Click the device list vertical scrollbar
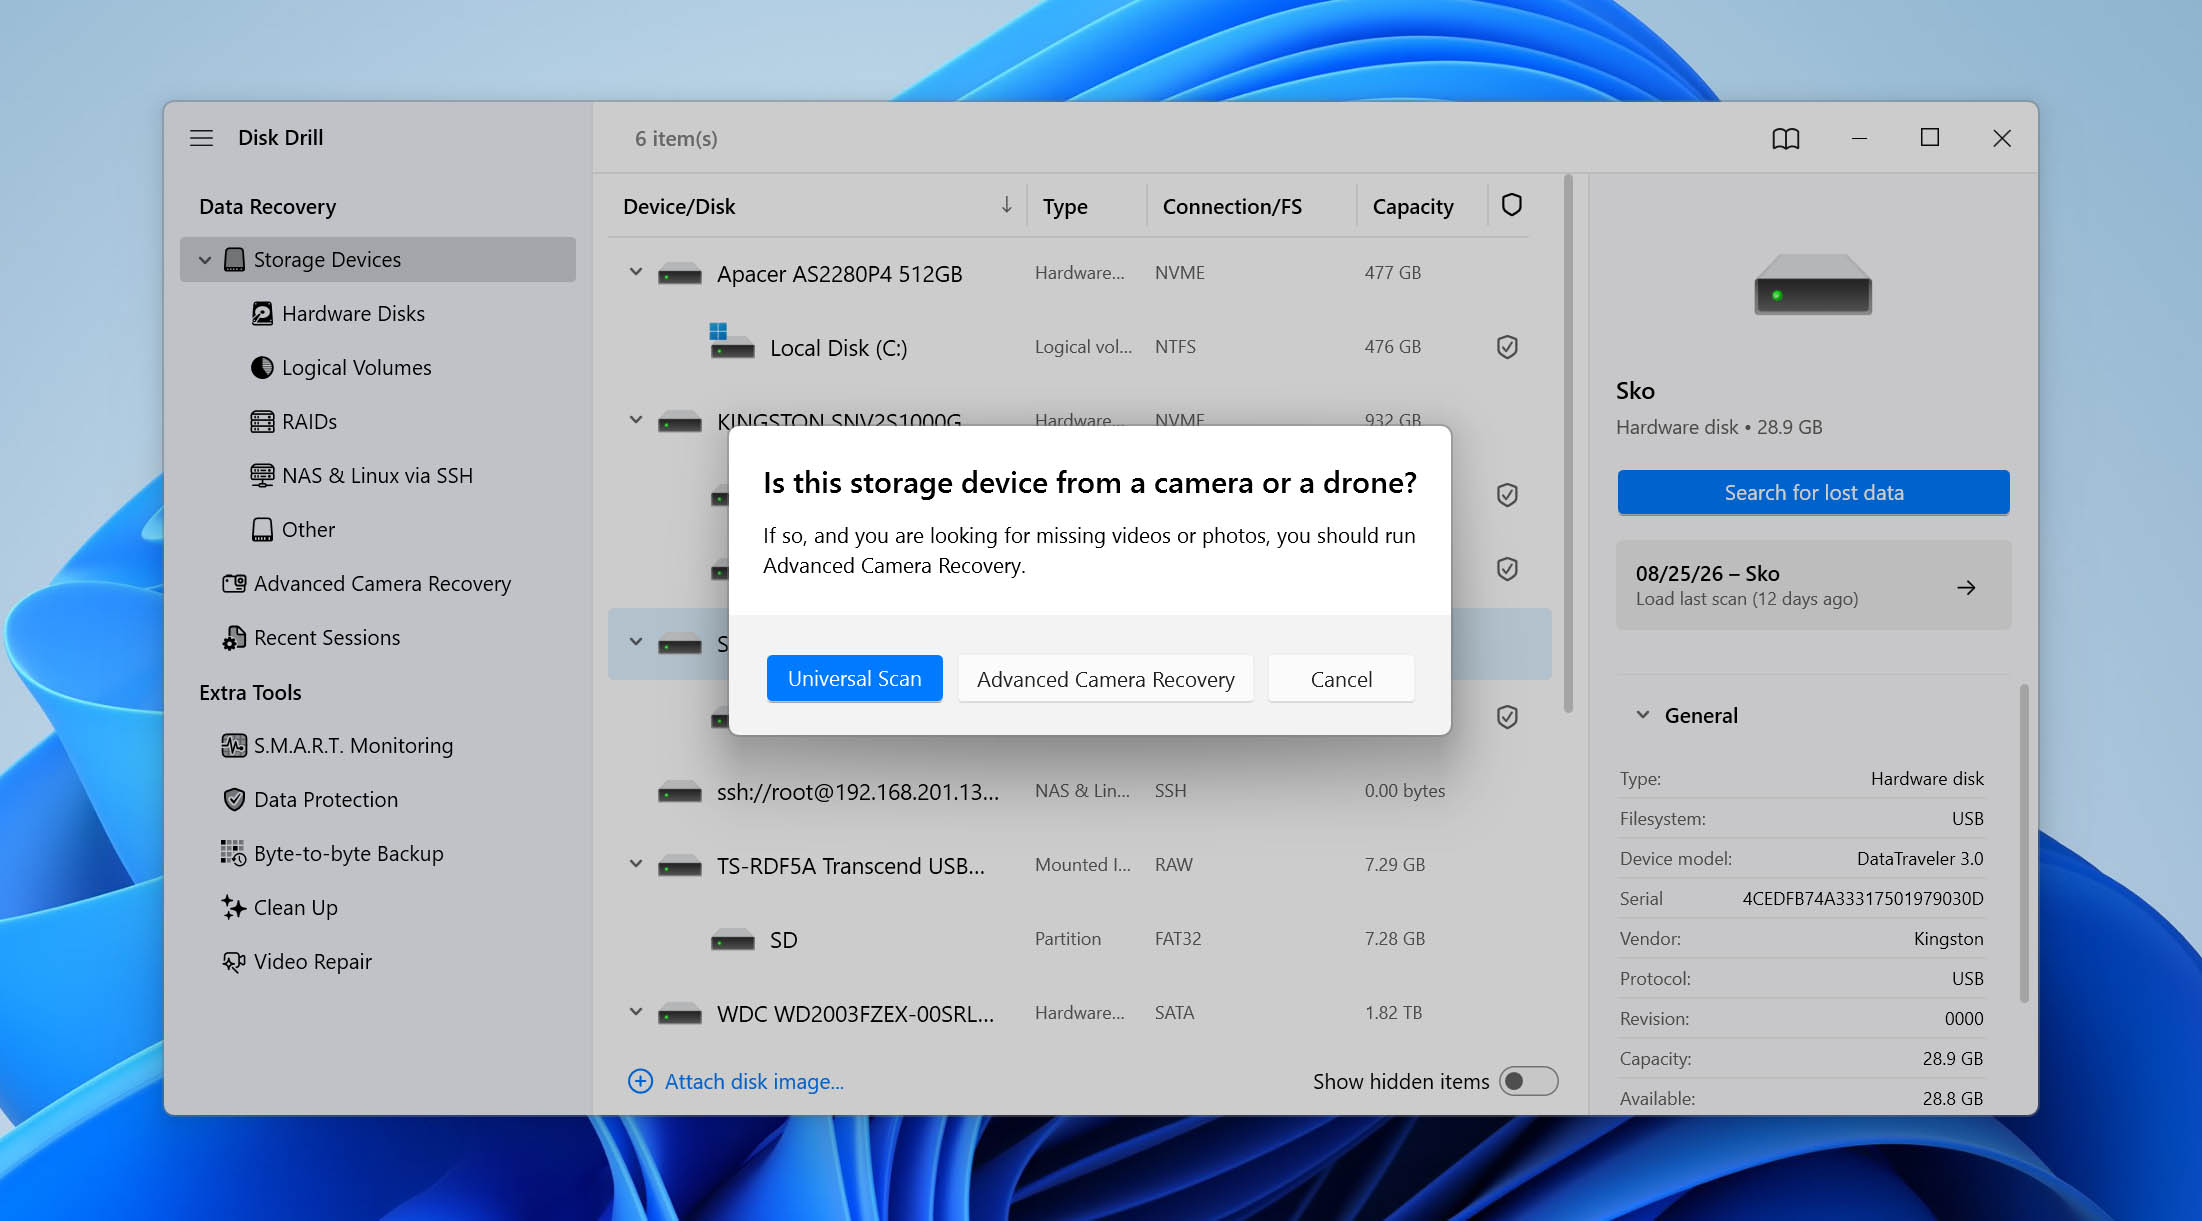Screen dimensions: 2202x1221 click(x=1568, y=445)
